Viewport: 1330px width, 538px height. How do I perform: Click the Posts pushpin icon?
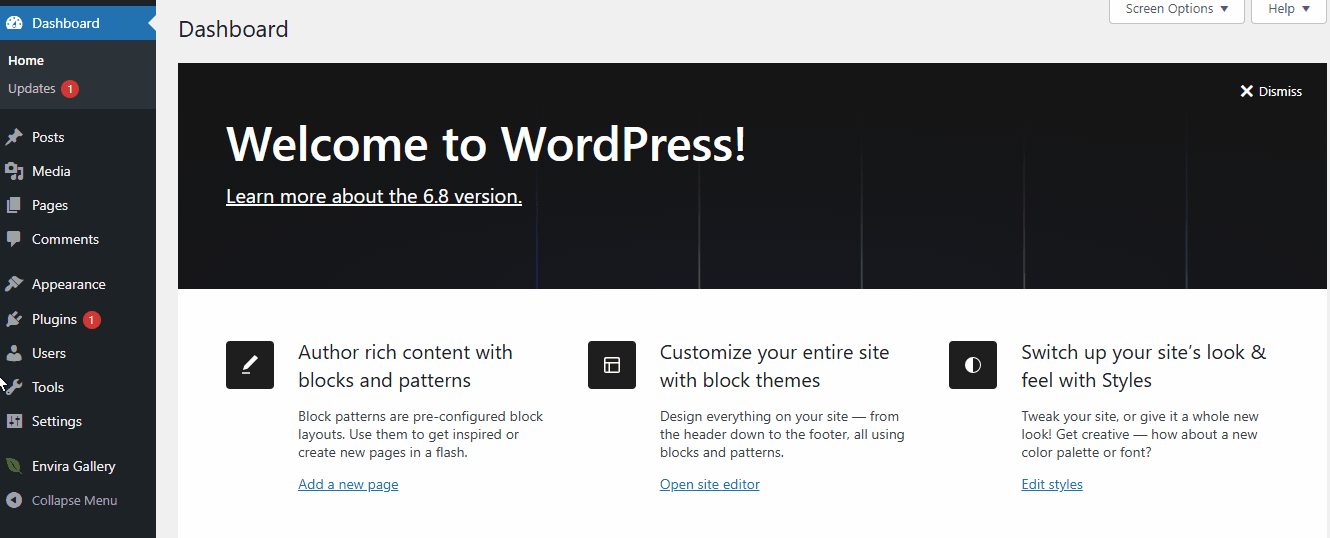point(14,137)
